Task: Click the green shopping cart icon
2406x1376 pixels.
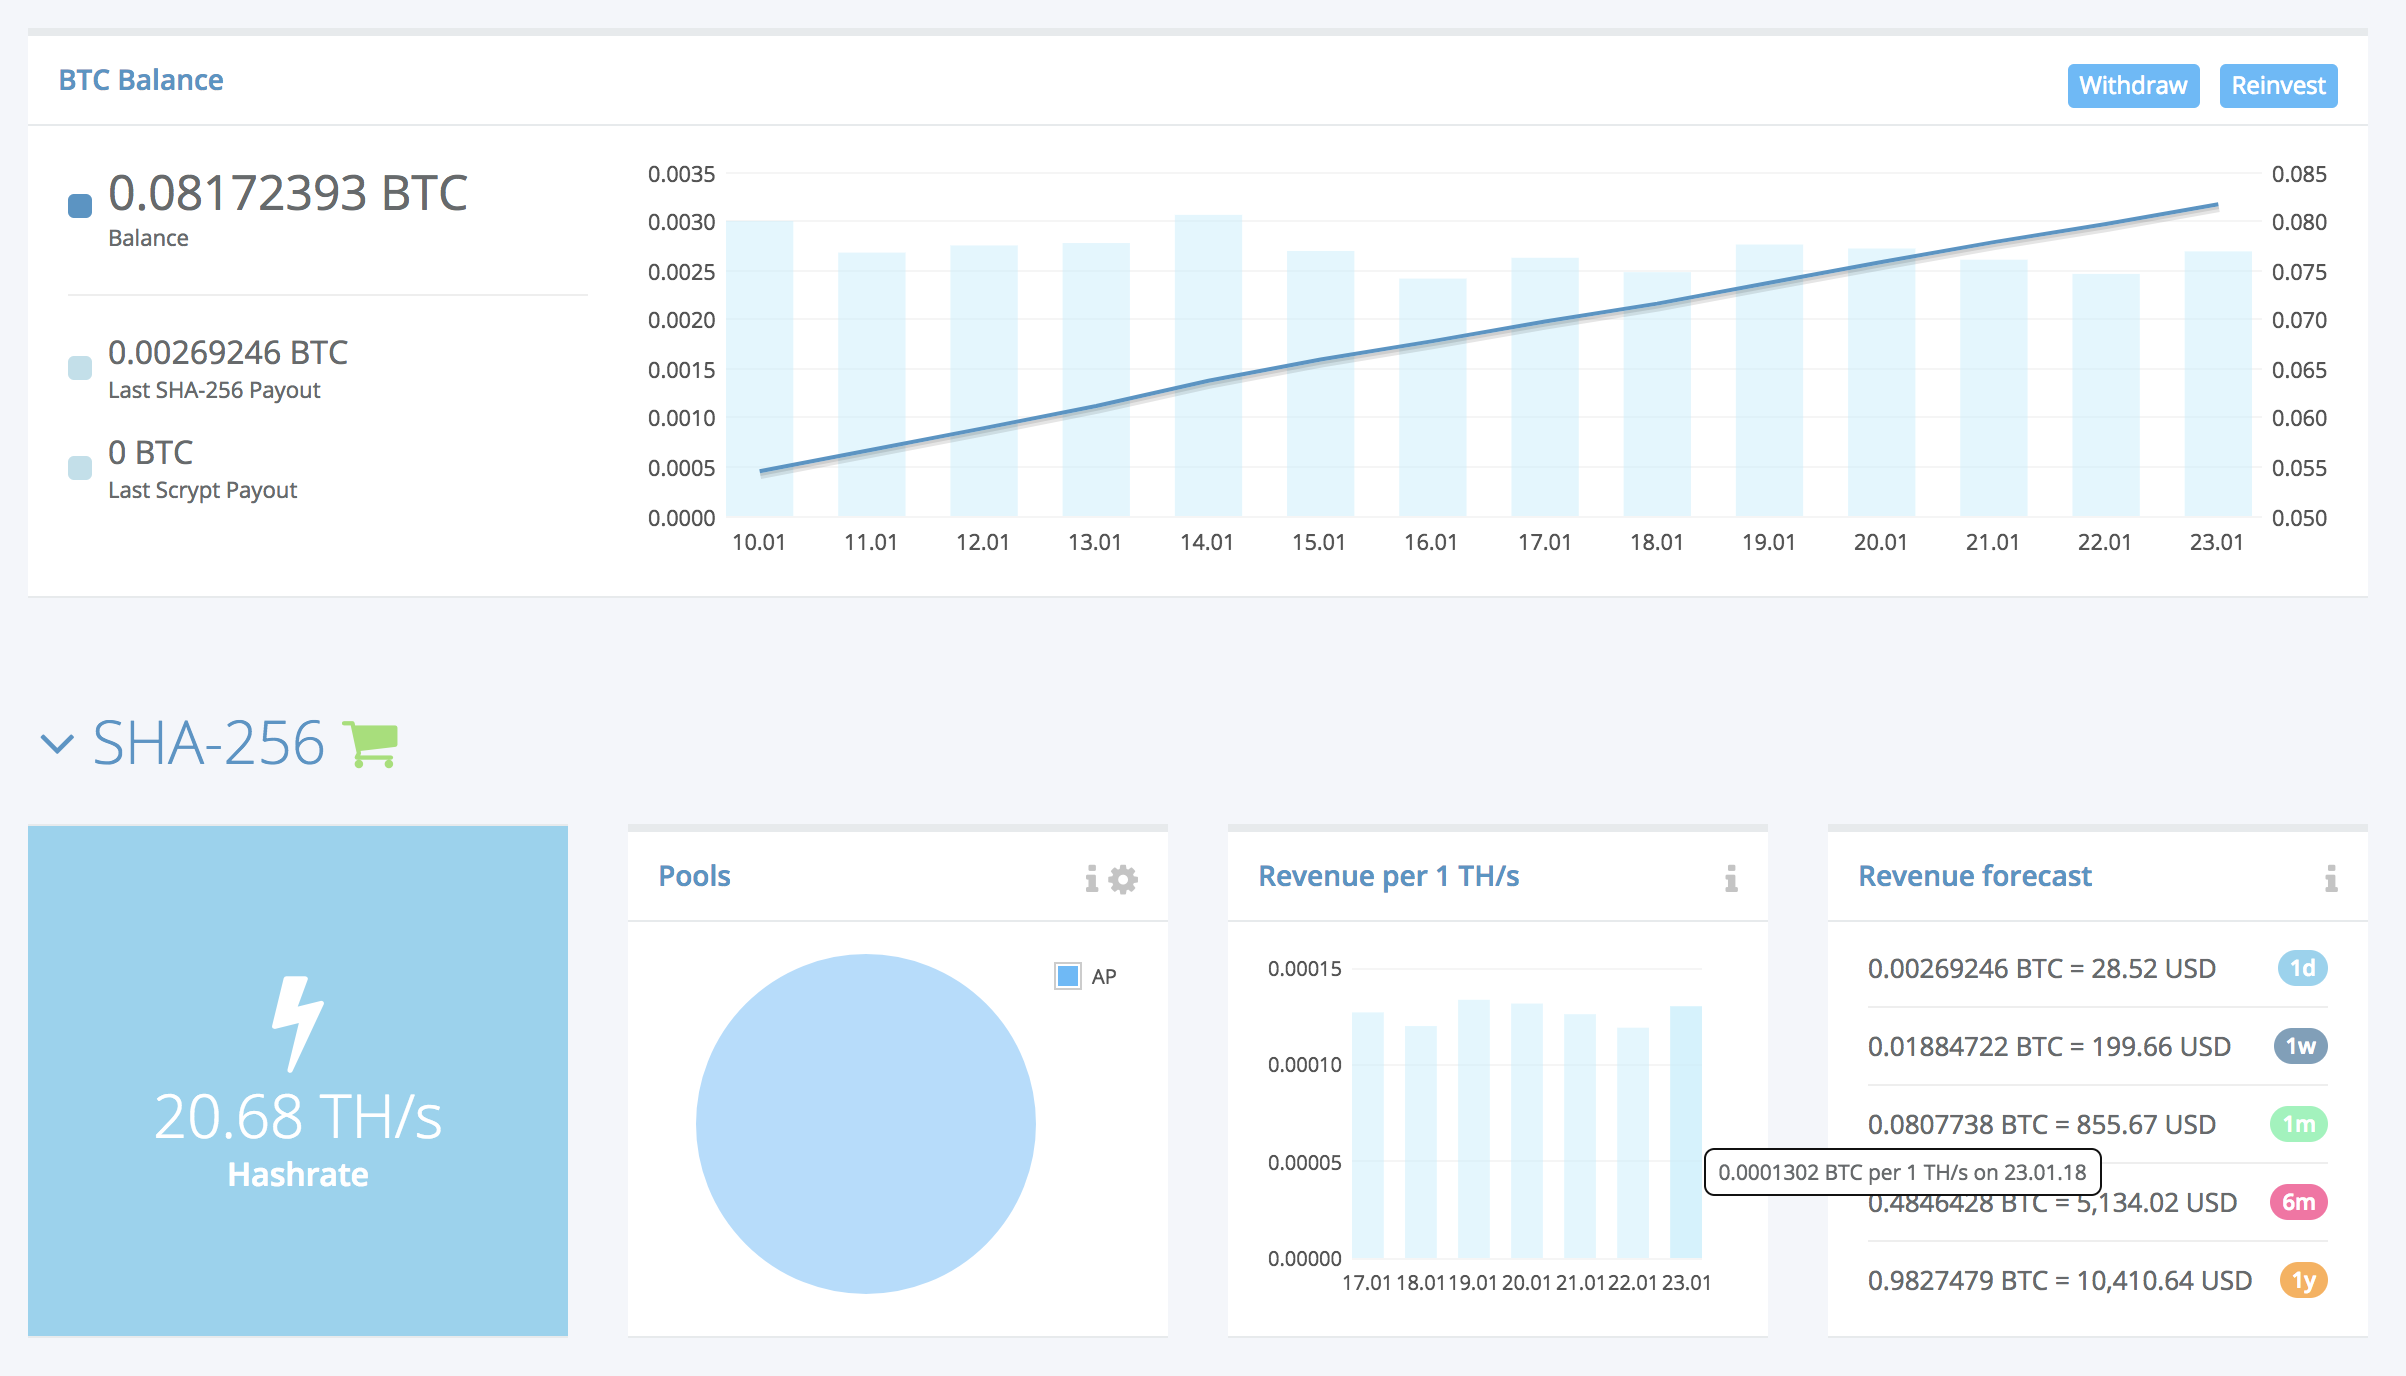Action: click(x=371, y=744)
